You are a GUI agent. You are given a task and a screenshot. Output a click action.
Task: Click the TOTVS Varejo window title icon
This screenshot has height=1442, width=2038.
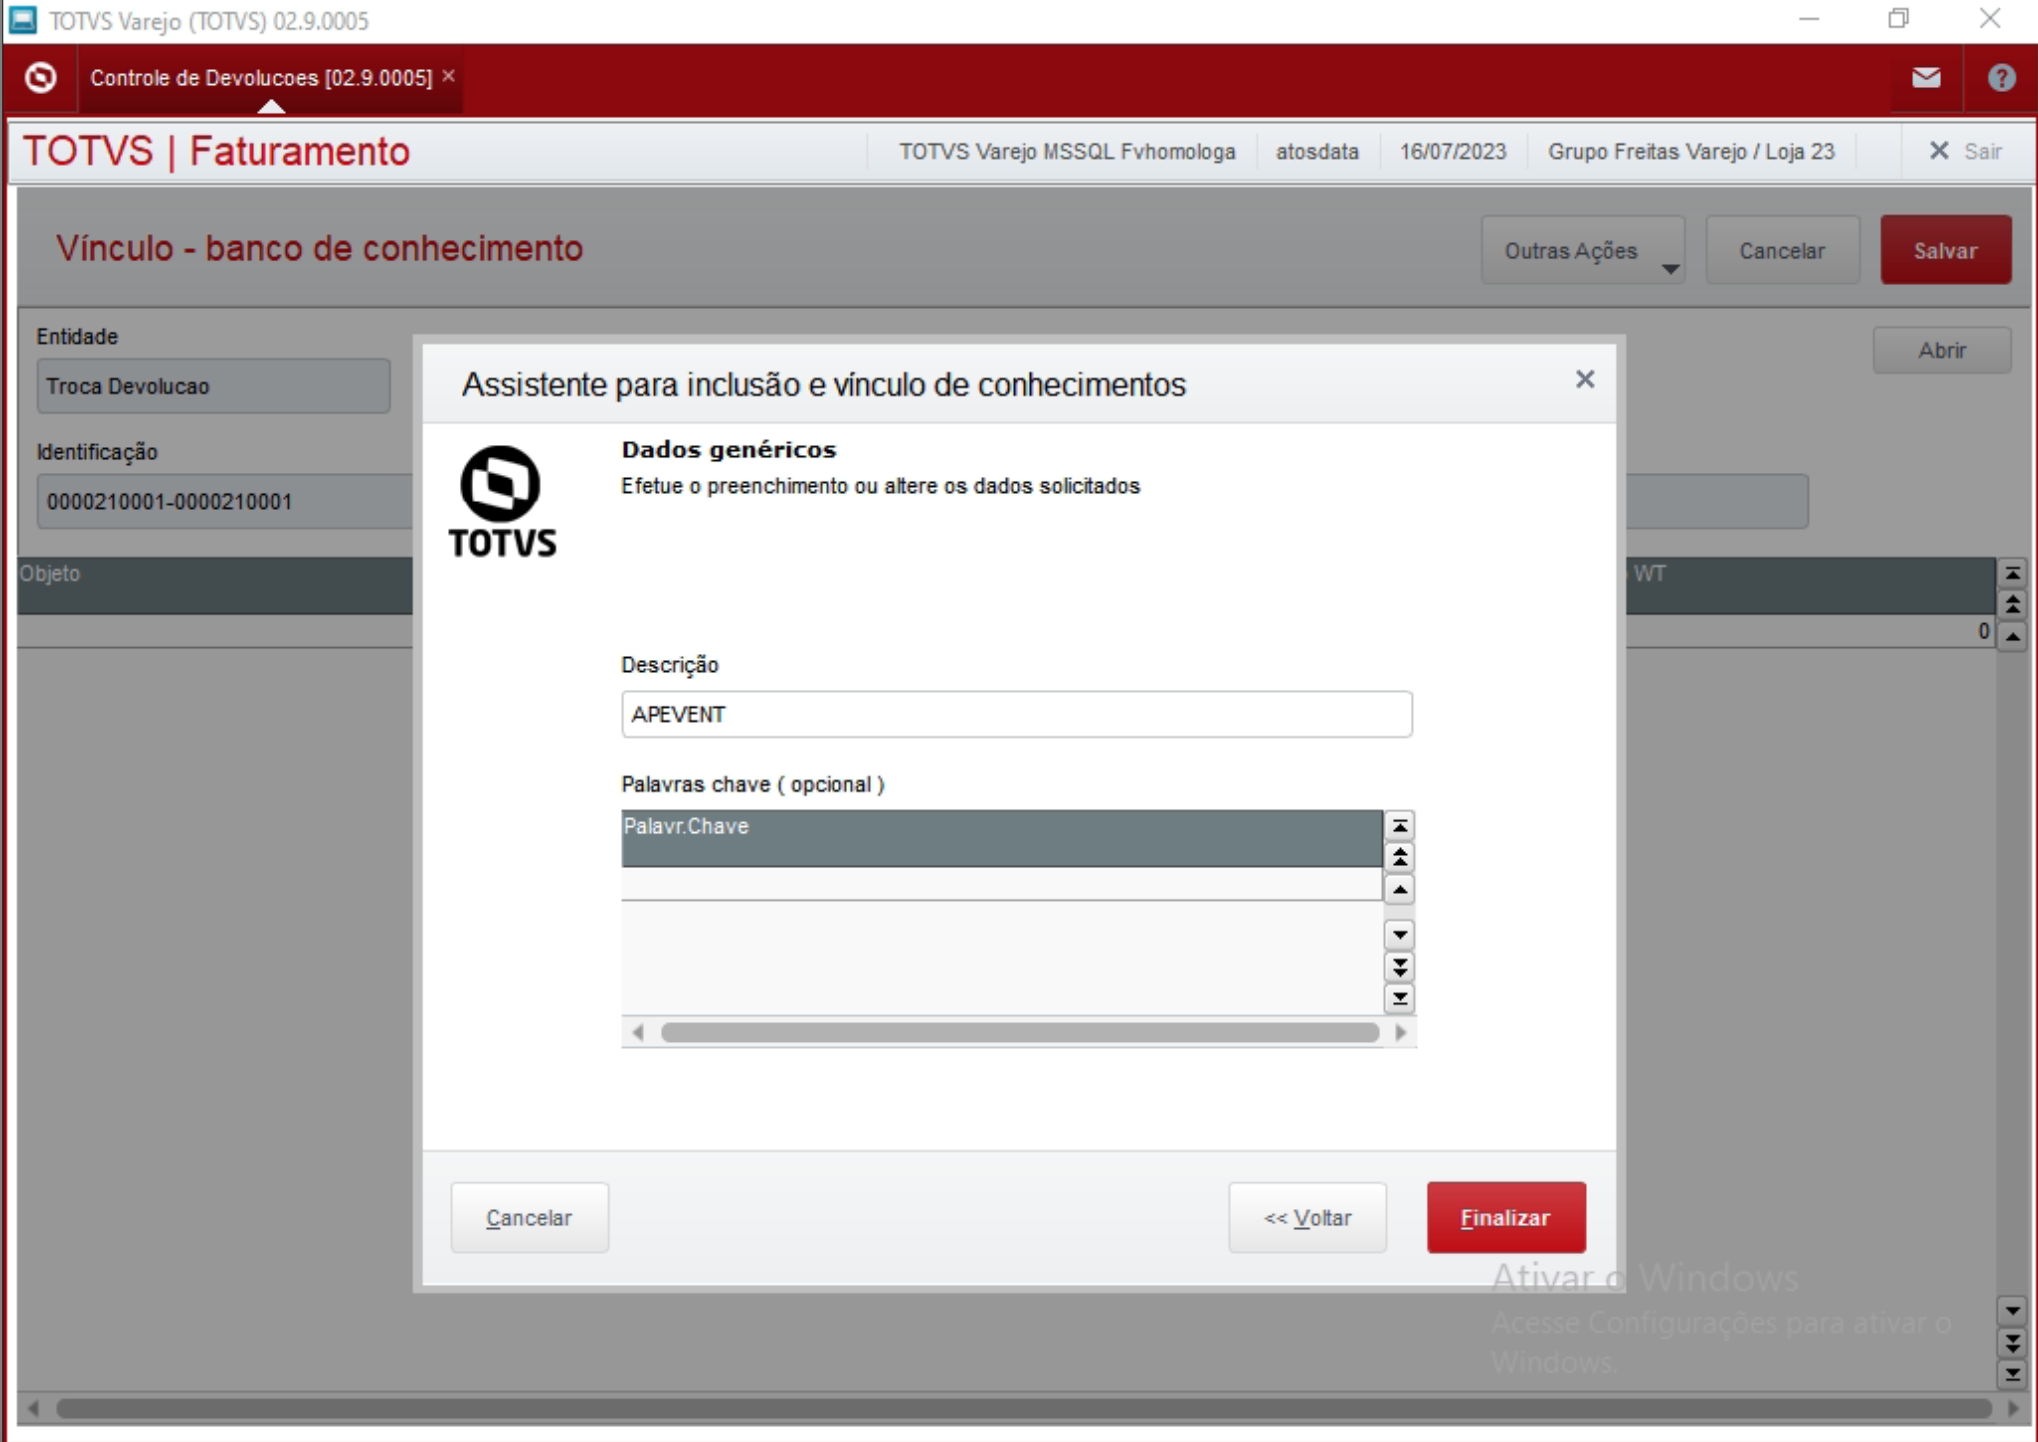pos(23,20)
